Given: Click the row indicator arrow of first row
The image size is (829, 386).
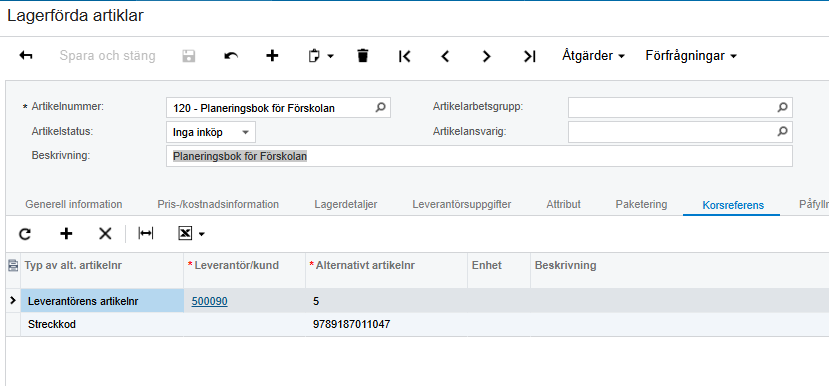Looking at the screenshot, I should point(13,300).
